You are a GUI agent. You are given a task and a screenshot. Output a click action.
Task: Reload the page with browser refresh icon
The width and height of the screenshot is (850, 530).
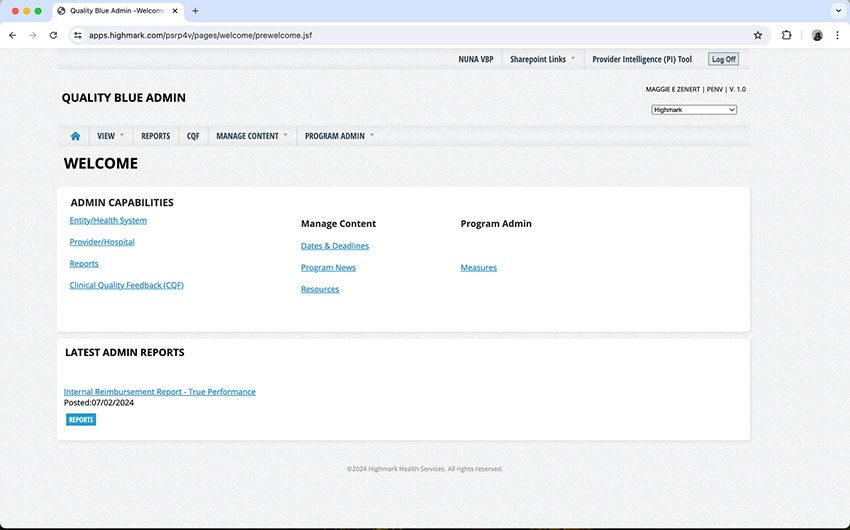point(53,35)
